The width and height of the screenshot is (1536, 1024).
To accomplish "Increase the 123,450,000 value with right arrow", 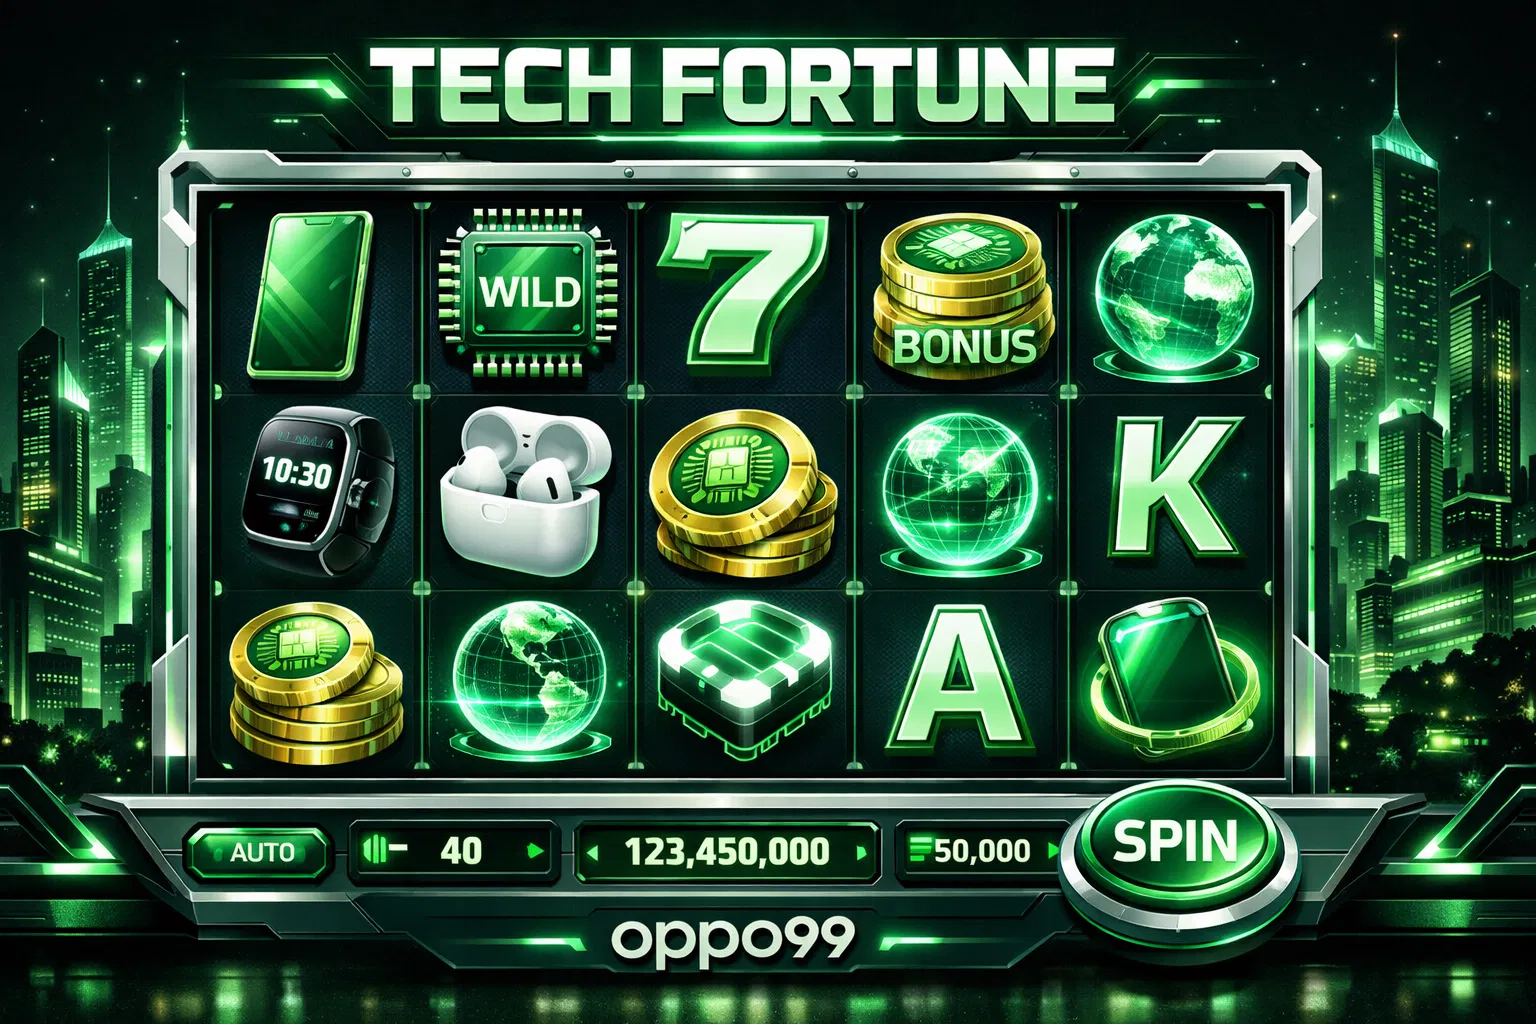I will pos(861,853).
